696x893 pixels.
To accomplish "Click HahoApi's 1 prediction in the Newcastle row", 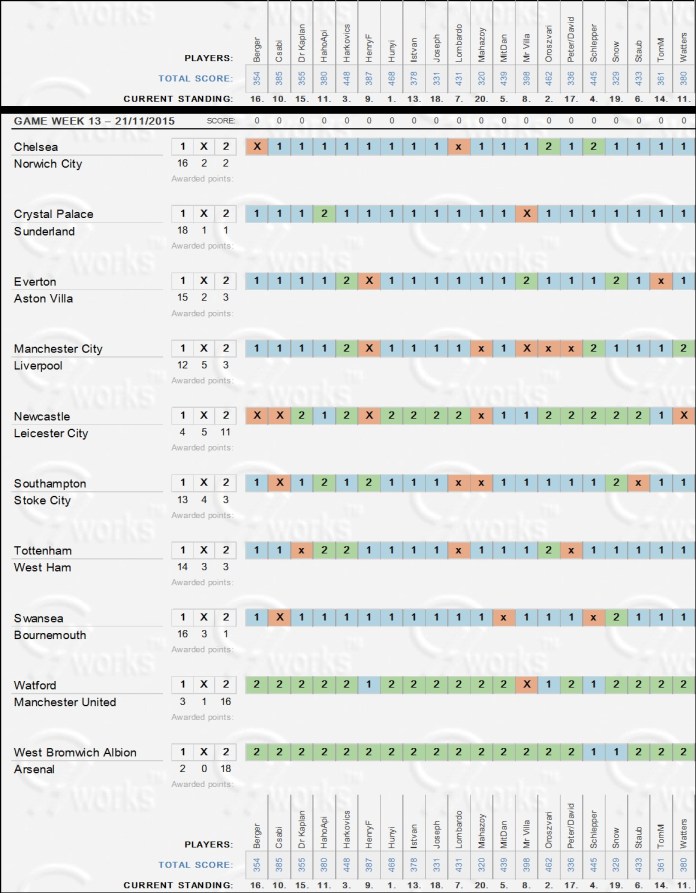I will pyautogui.click(x=324, y=415).
